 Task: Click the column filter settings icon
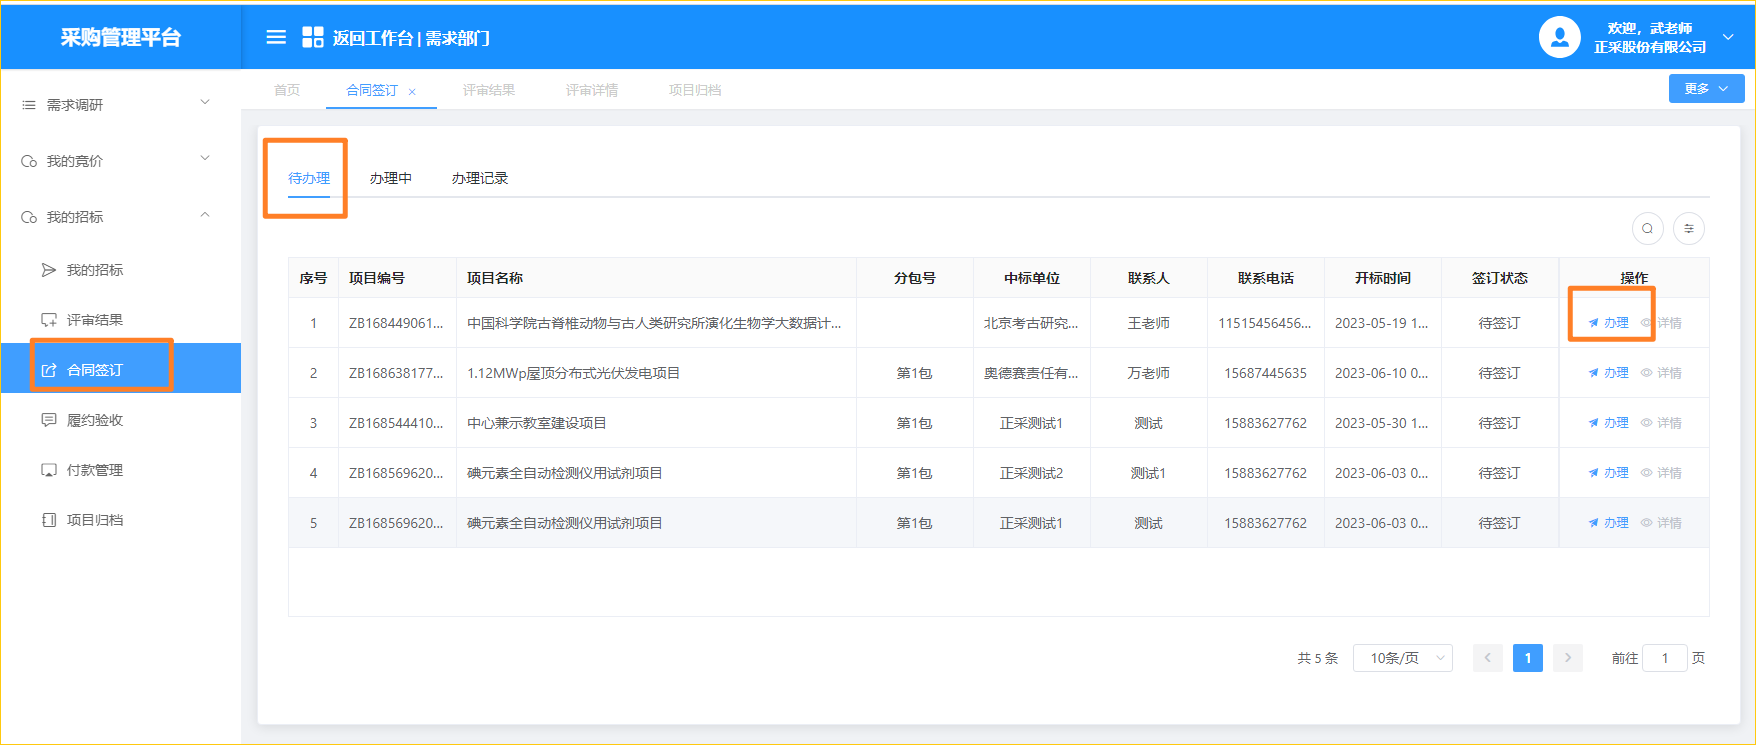click(1689, 228)
